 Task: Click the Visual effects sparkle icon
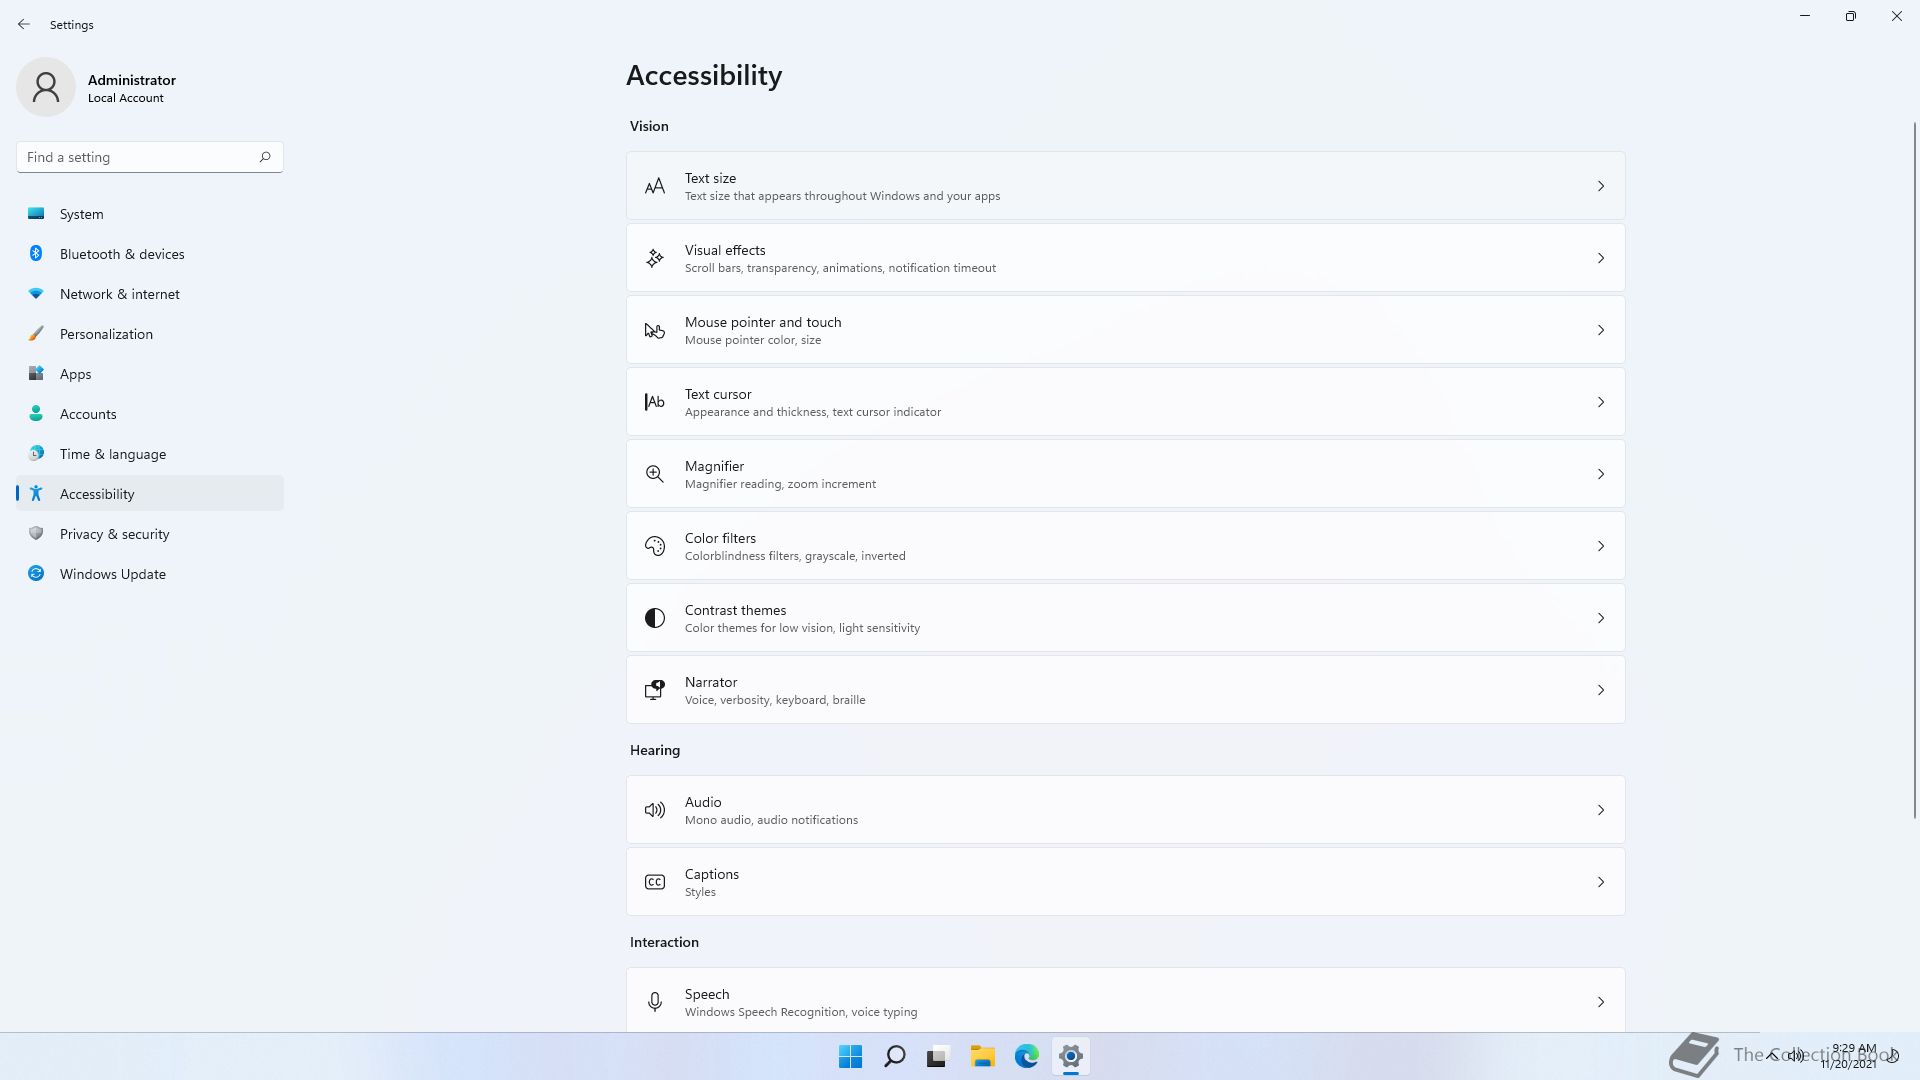(655, 258)
